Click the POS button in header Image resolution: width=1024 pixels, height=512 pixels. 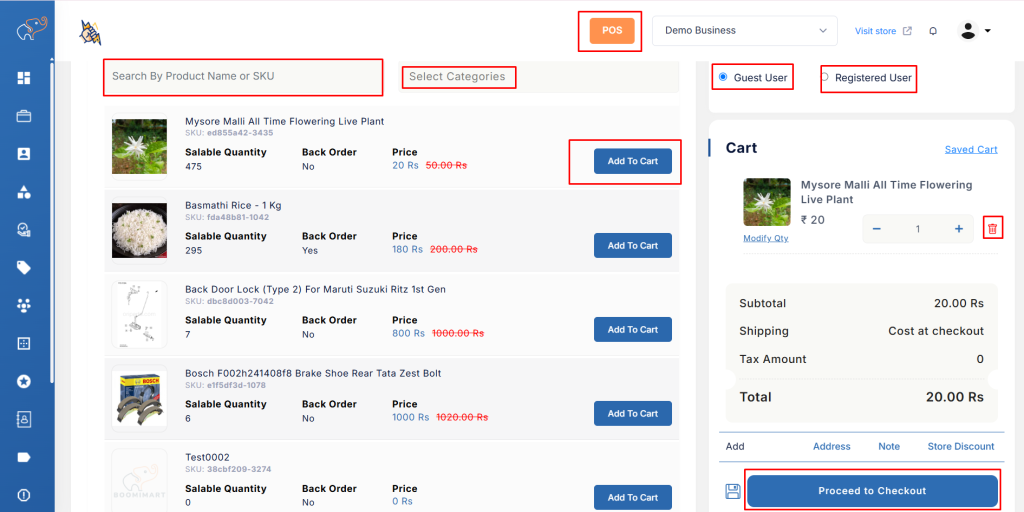pos(612,31)
